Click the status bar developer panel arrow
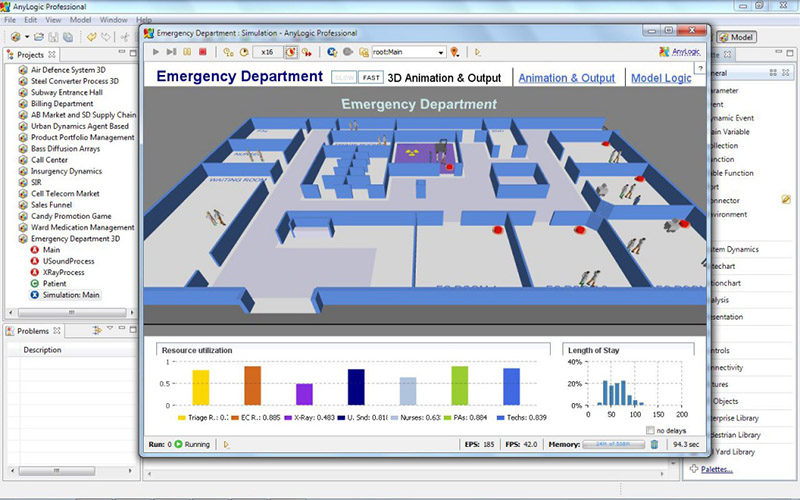Viewport: 800px width, 500px height. point(227,444)
